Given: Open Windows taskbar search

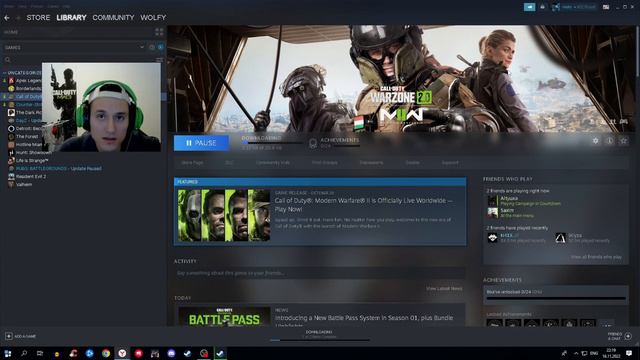Looking at the screenshot, I should [x=24, y=353].
